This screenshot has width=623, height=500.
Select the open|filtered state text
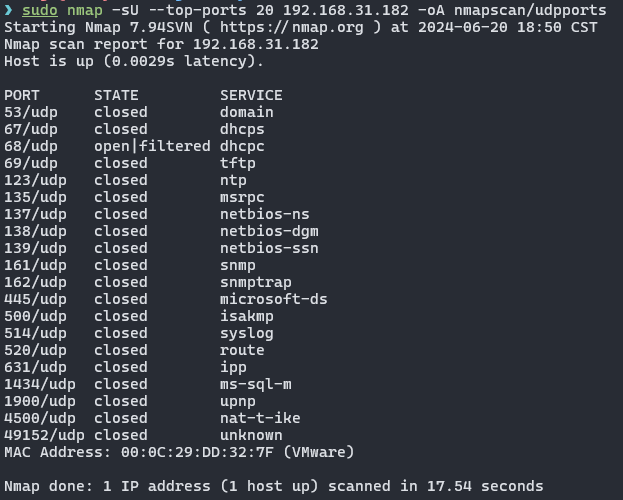click(x=152, y=146)
